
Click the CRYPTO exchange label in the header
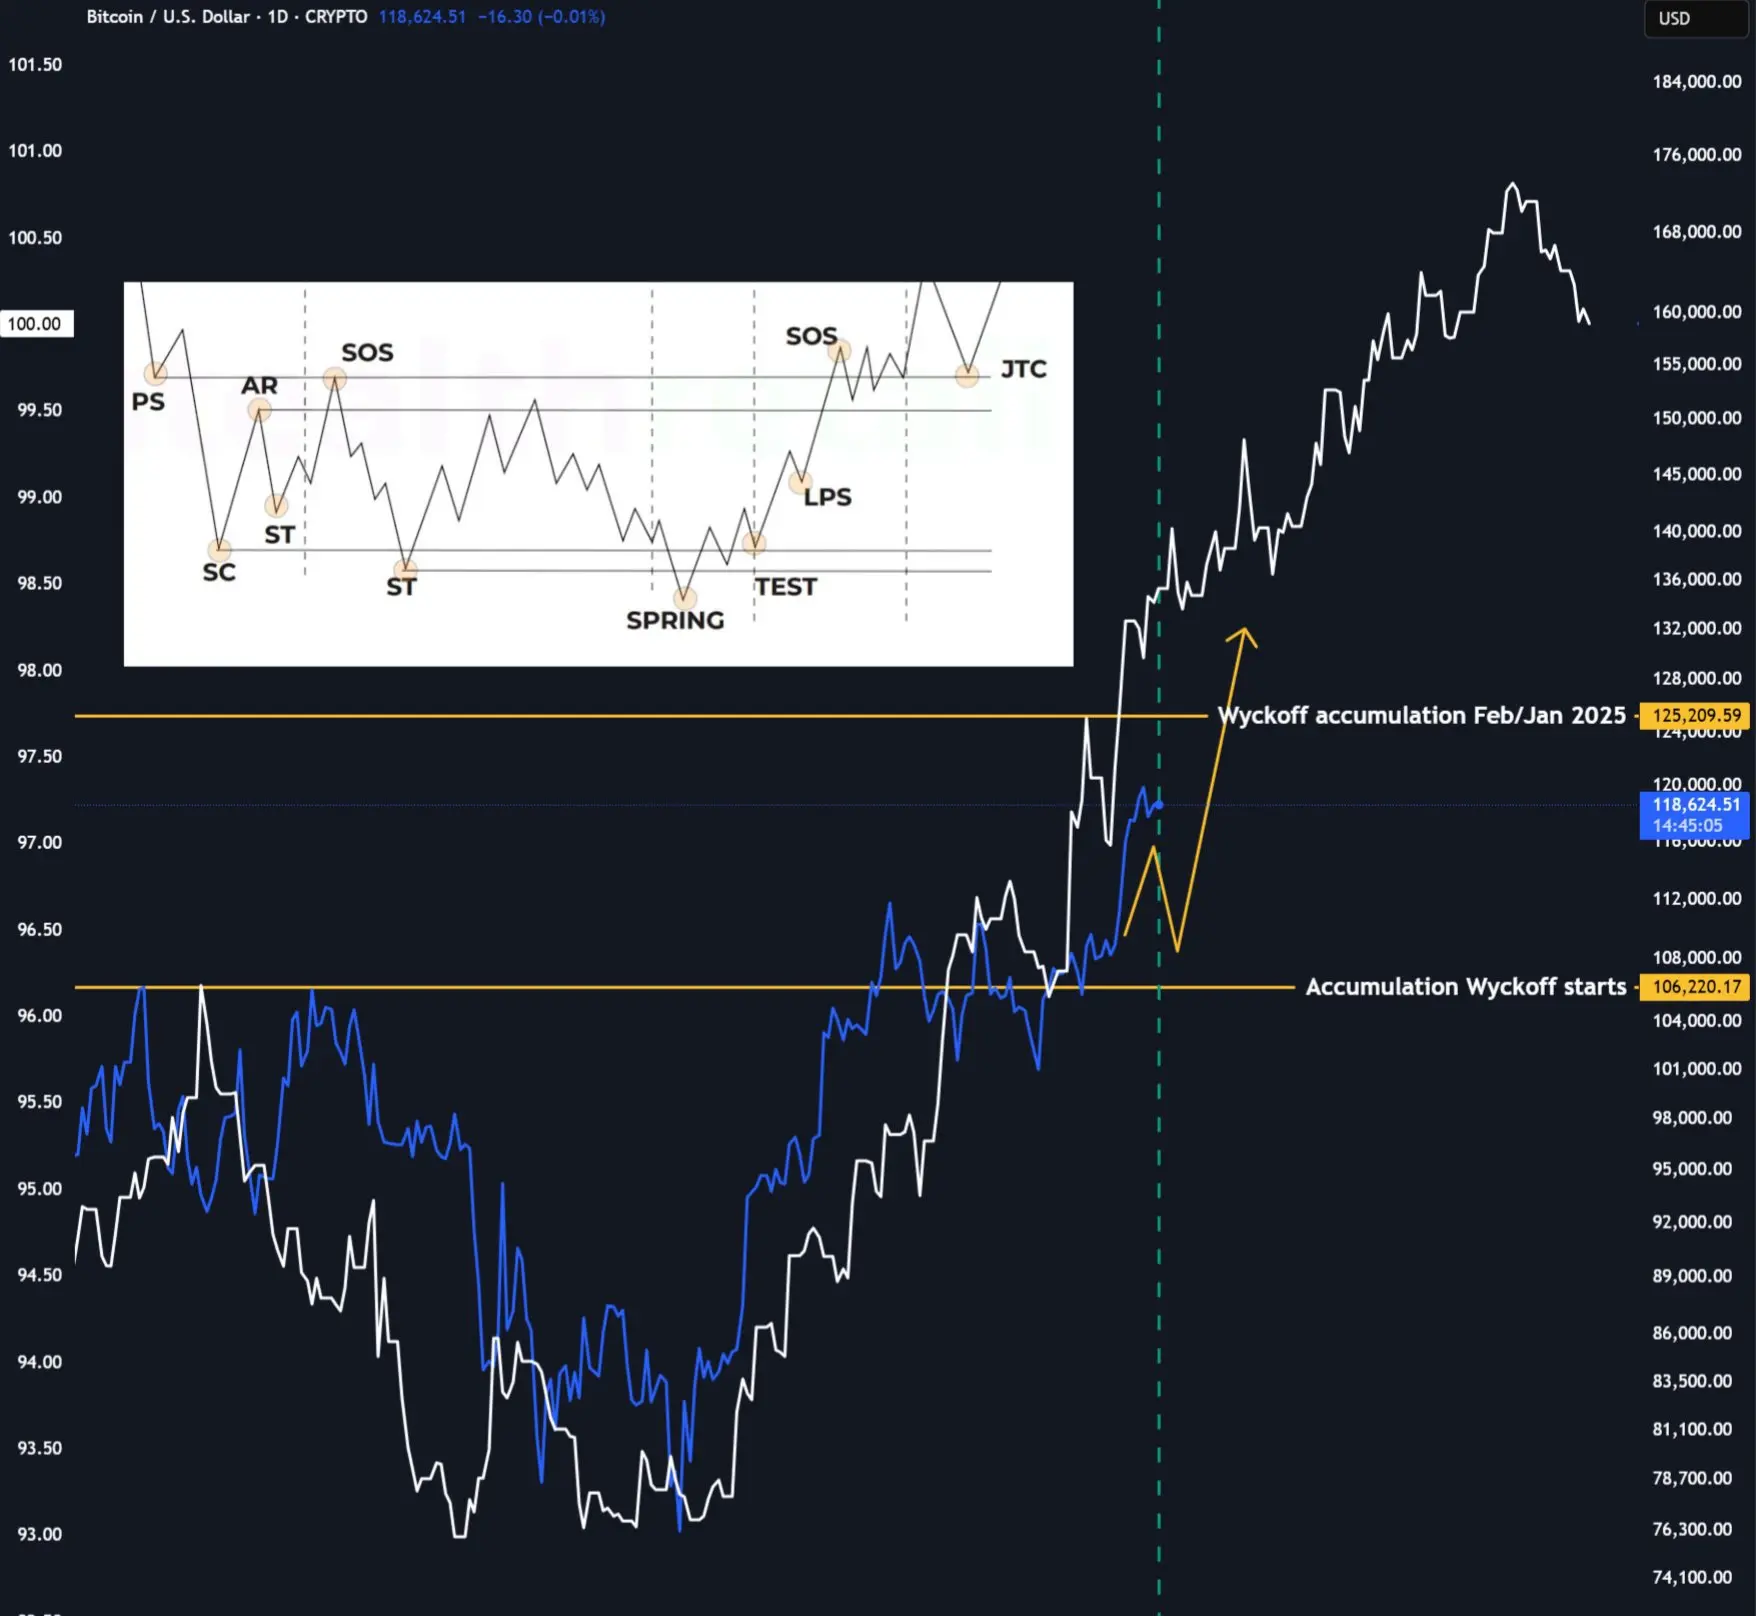pyautogui.click(x=336, y=17)
